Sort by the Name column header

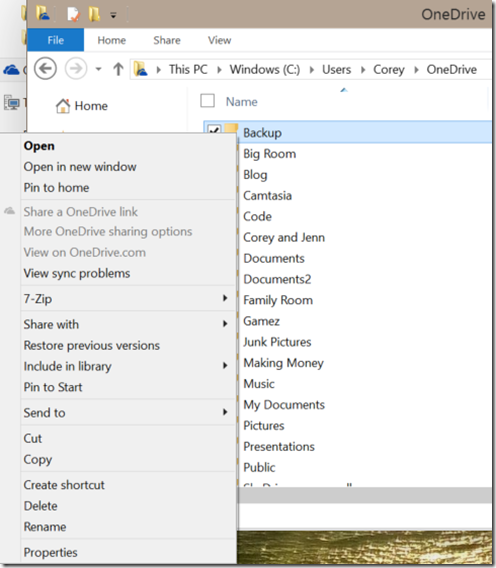click(x=242, y=102)
